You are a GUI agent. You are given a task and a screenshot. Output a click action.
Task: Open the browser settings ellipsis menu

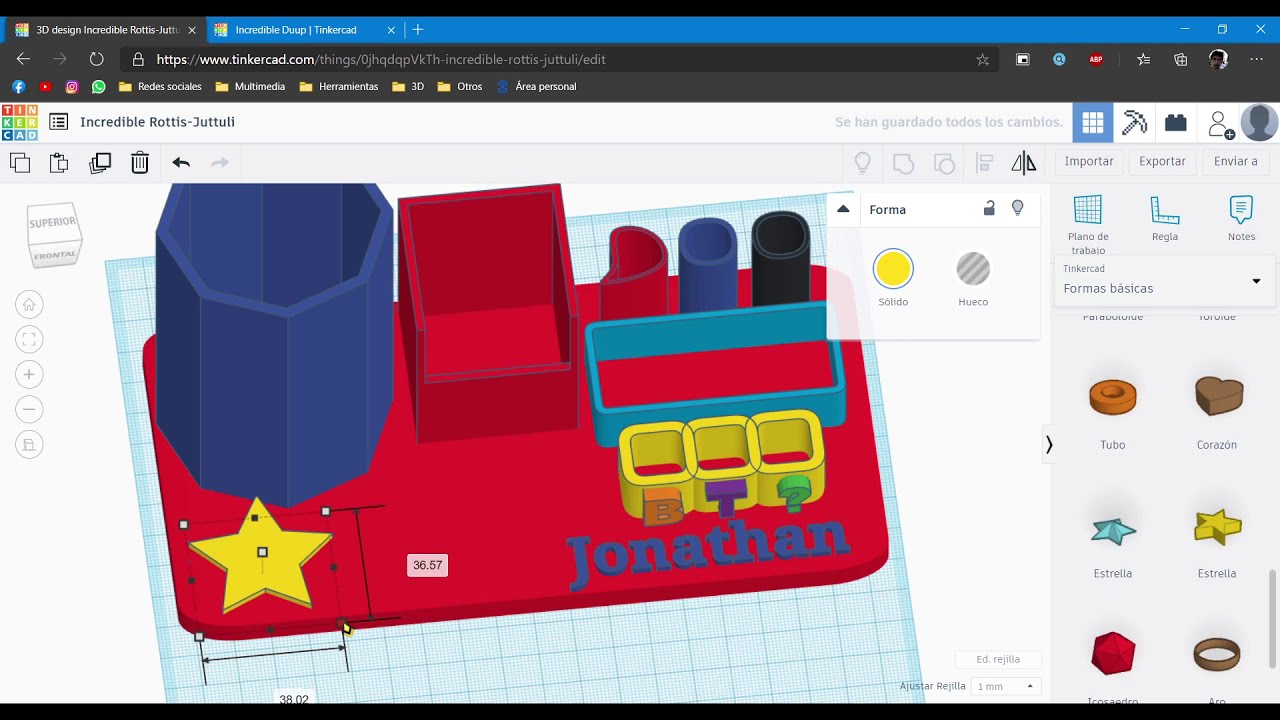[1256, 59]
